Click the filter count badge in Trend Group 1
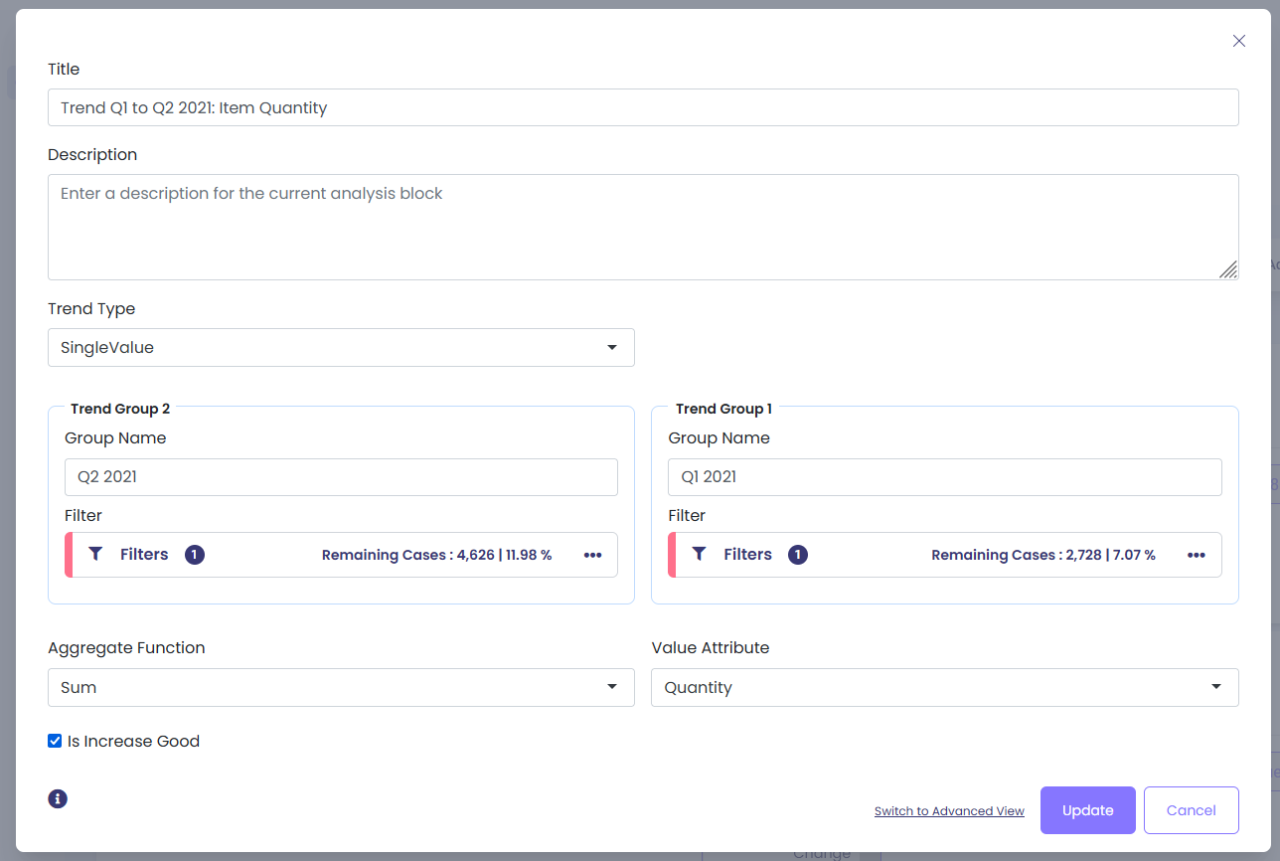Screen dimensions: 1280x861 [798, 554]
